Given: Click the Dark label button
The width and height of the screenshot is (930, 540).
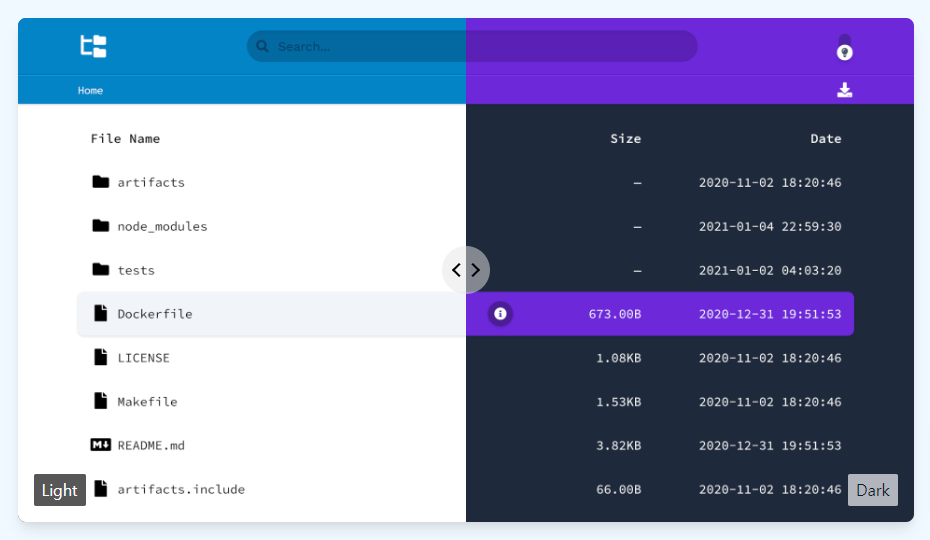Looking at the screenshot, I should pos(872,490).
